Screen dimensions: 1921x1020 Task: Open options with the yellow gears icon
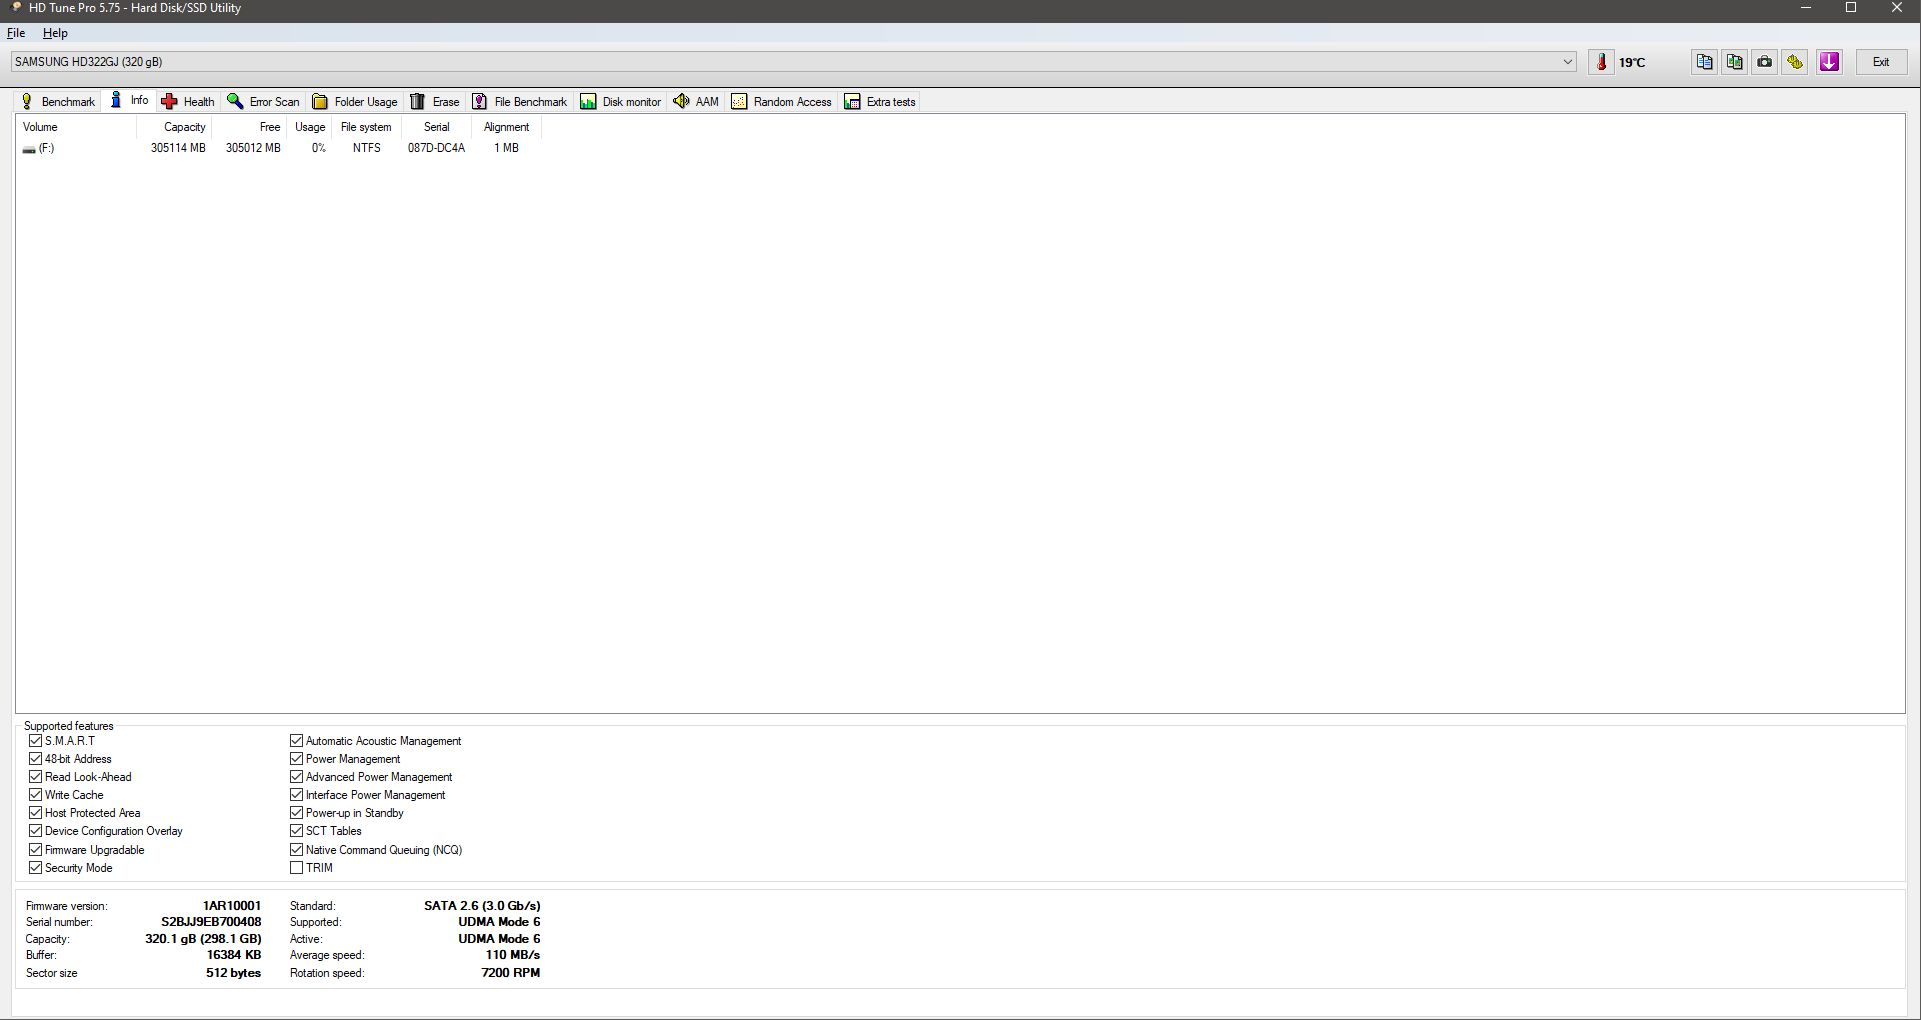point(1795,62)
